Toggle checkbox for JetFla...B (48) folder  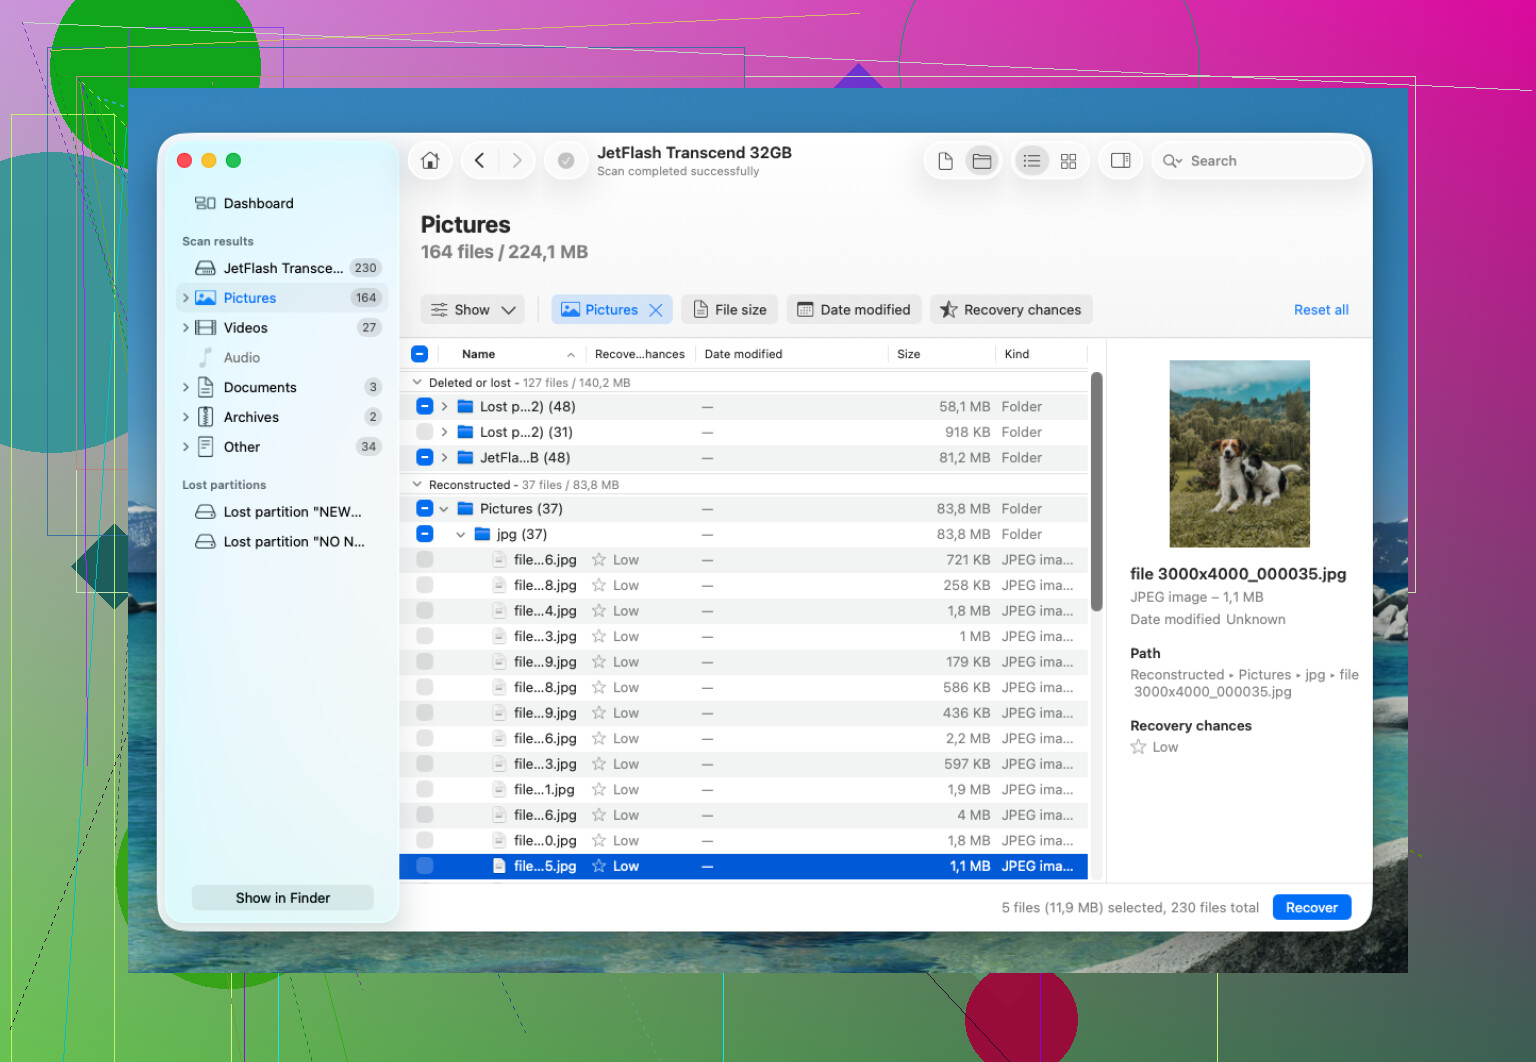click(x=424, y=458)
